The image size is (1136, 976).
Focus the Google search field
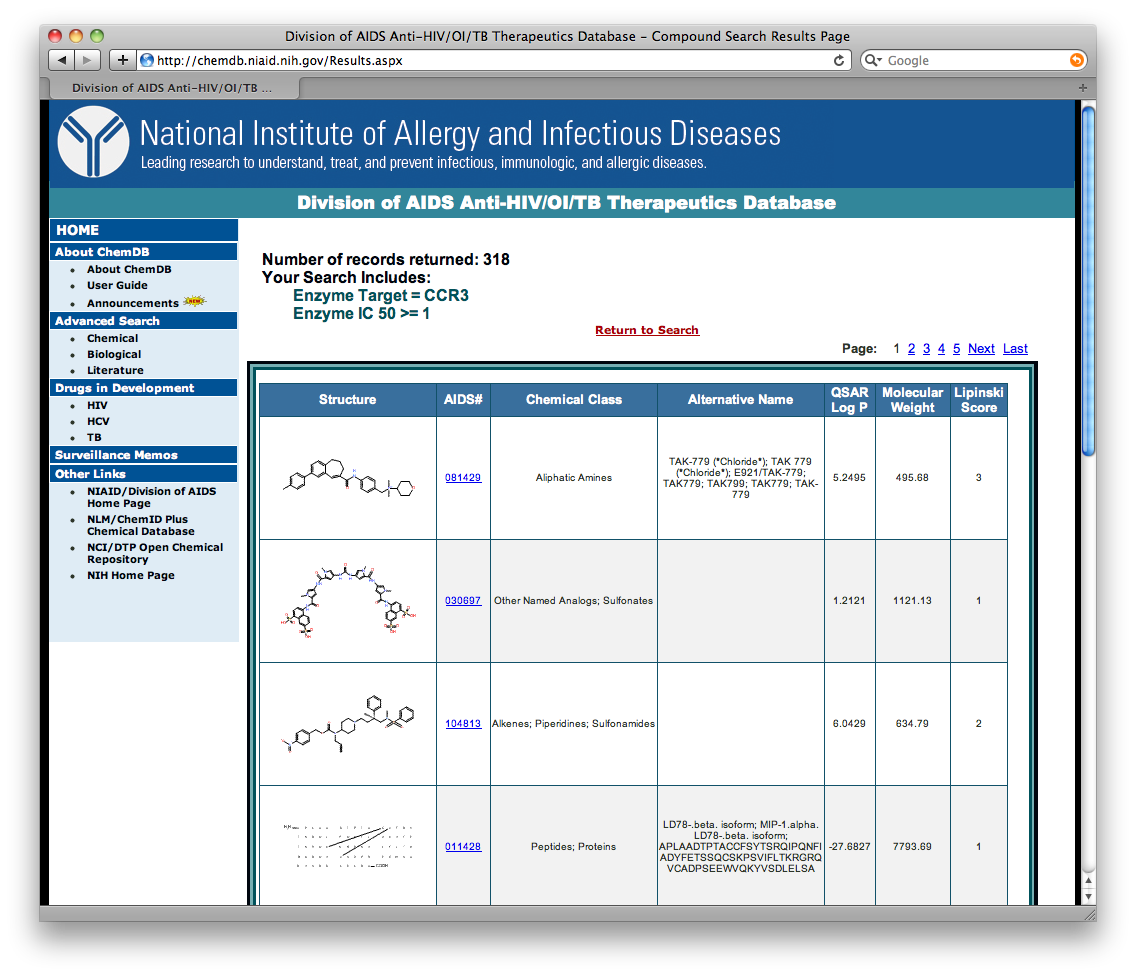(x=976, y=61)
